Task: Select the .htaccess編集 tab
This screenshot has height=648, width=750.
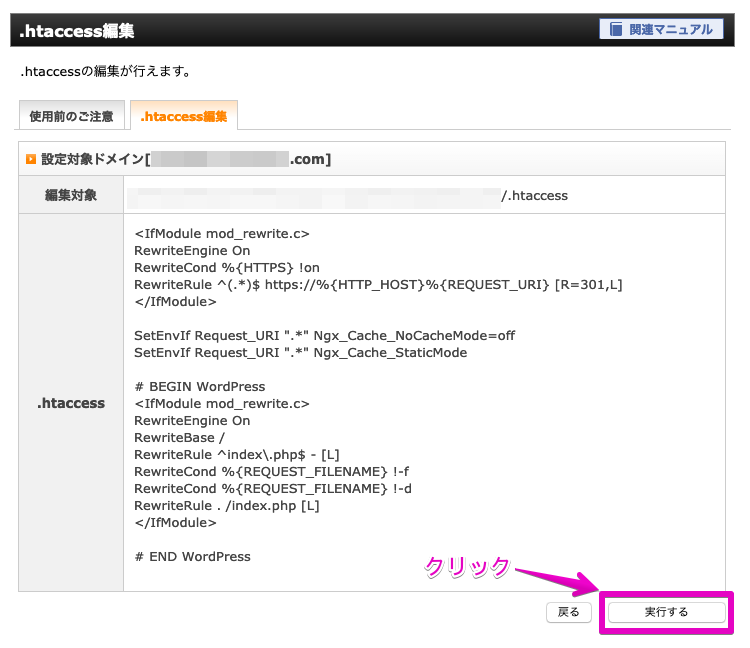Action: pos(184,116)
